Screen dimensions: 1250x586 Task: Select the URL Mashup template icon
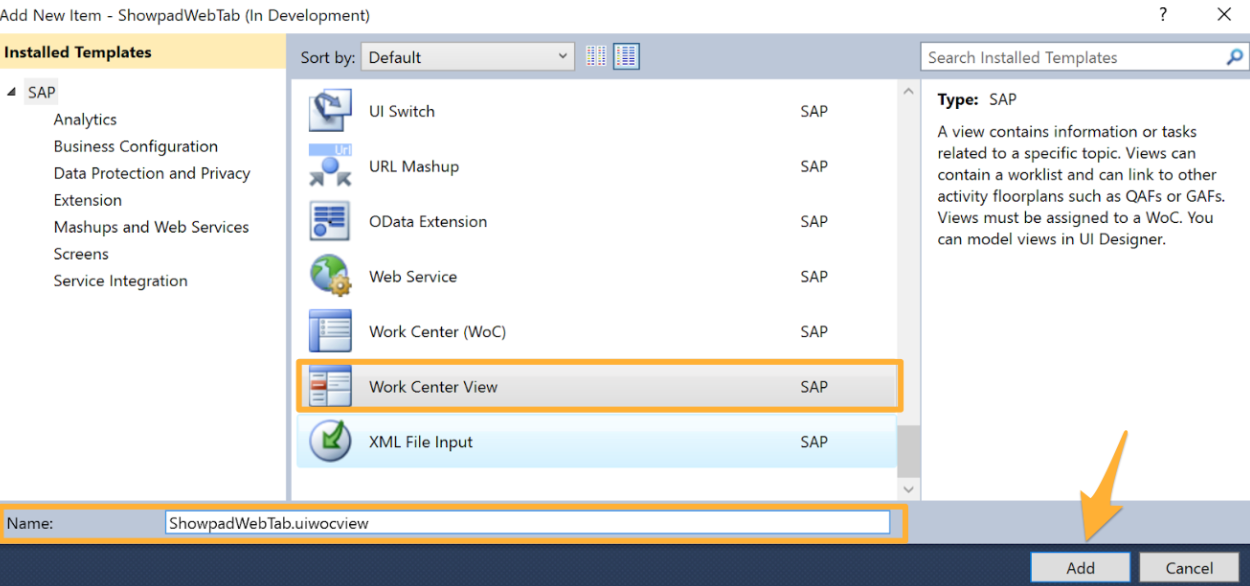click(329, 166)
